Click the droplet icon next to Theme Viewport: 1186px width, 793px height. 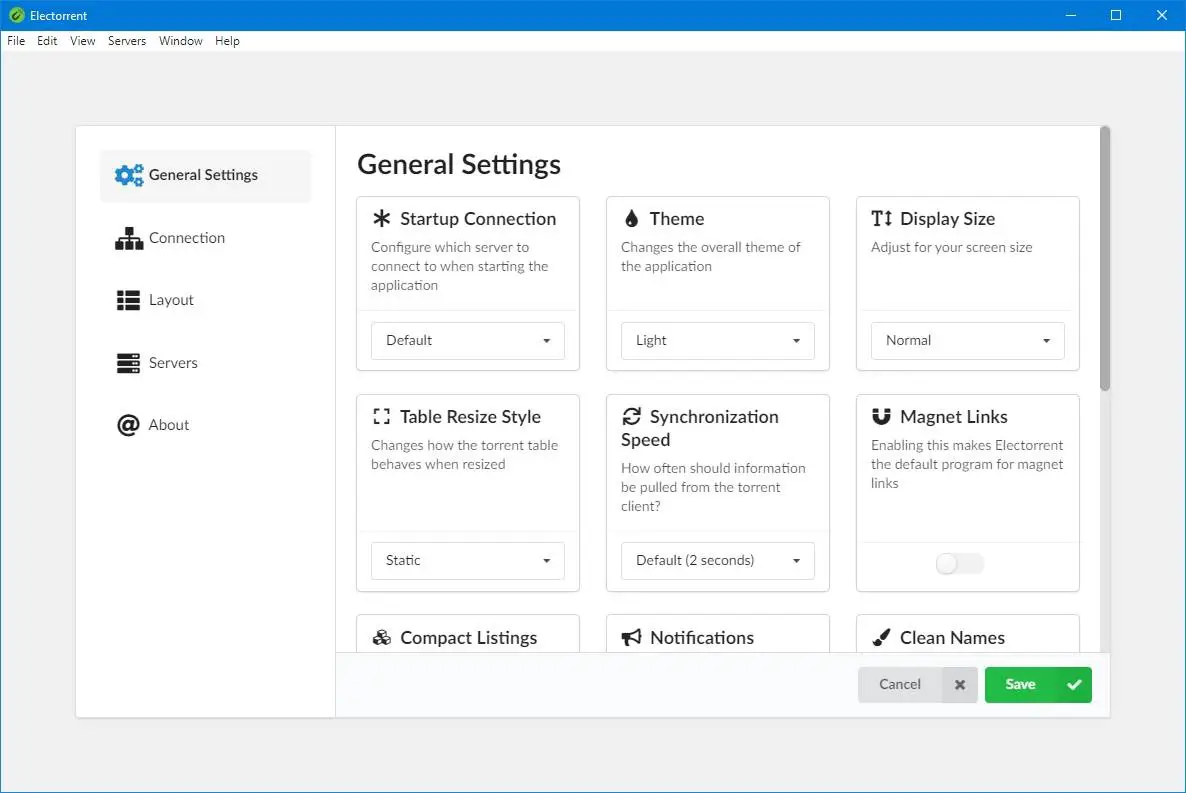[x=631, y=219]
